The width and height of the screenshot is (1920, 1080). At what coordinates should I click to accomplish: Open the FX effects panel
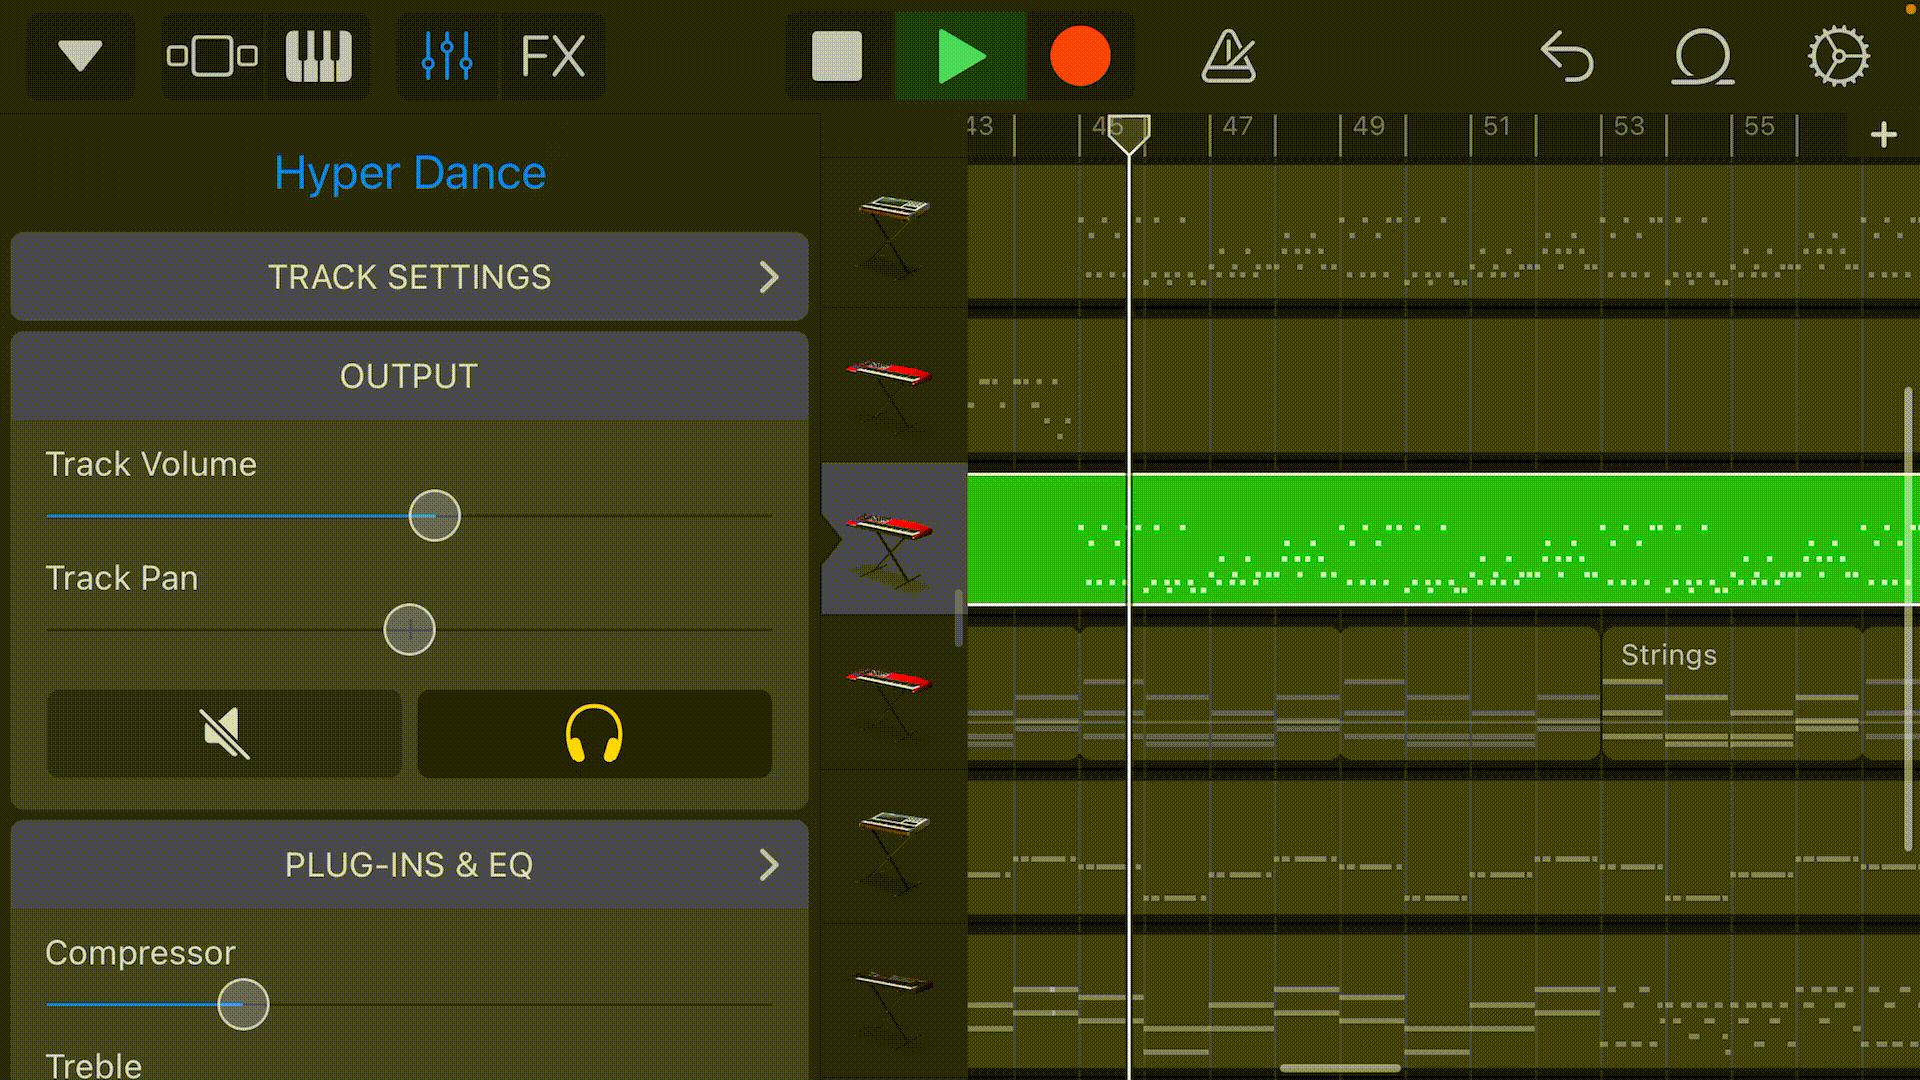click(x=553, y=56)
